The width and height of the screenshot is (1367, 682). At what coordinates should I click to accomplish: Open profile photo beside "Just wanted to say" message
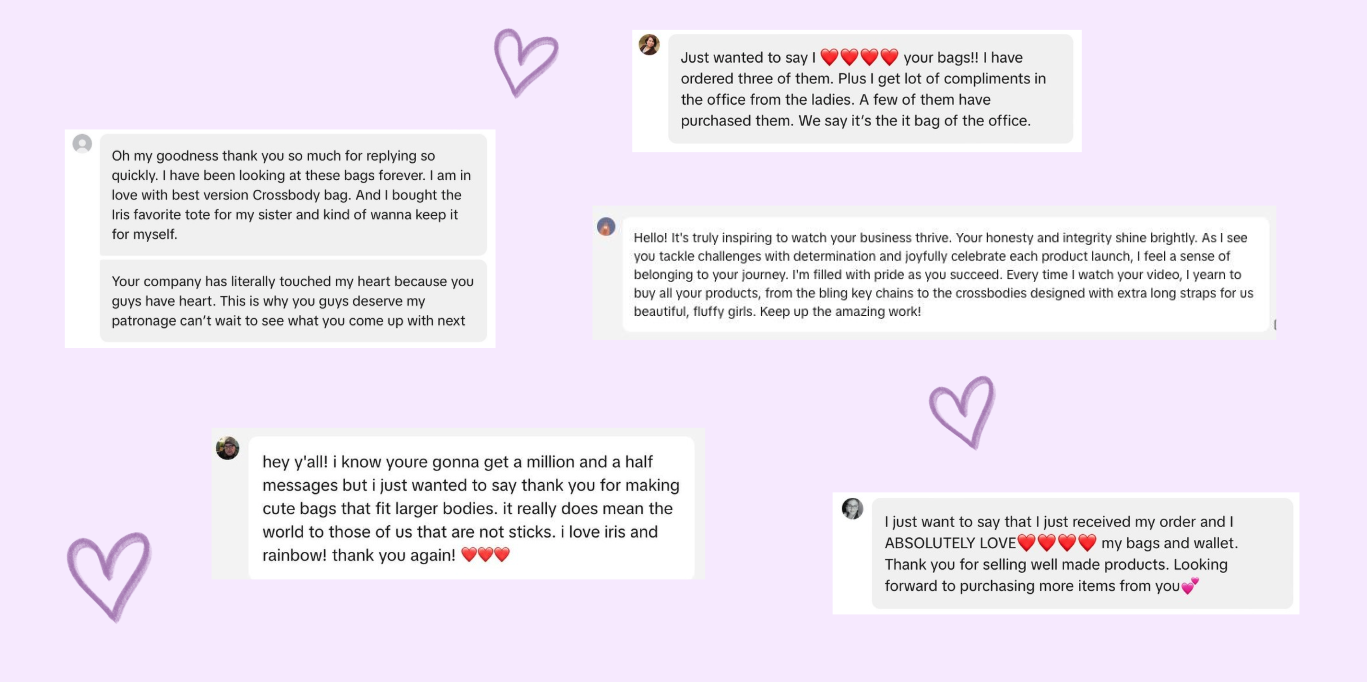[x=649, y=45]
